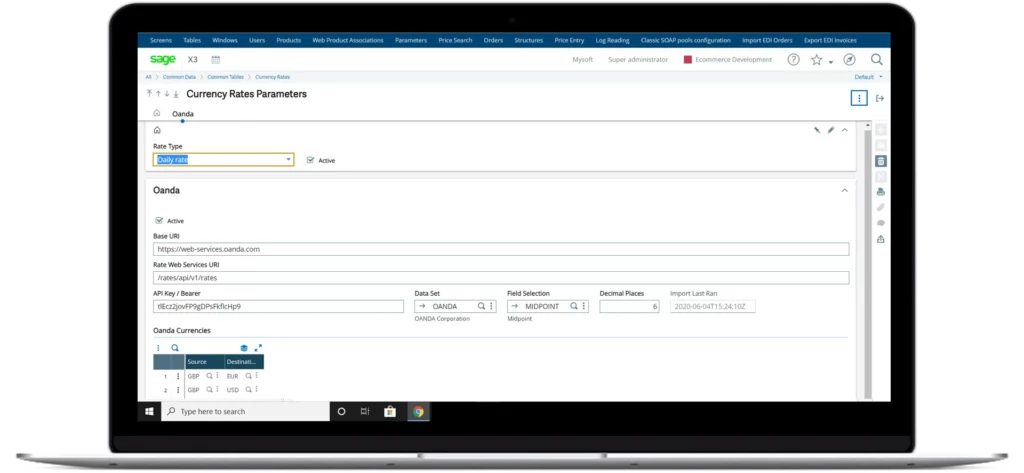Open the Import EDI Orders menu
The width and height of the screenshot is (1024, 473).
coord(767,40)
